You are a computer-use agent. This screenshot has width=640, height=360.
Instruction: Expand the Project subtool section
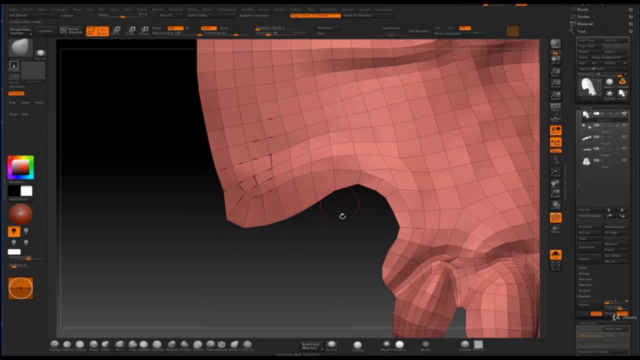pos(584,291)
